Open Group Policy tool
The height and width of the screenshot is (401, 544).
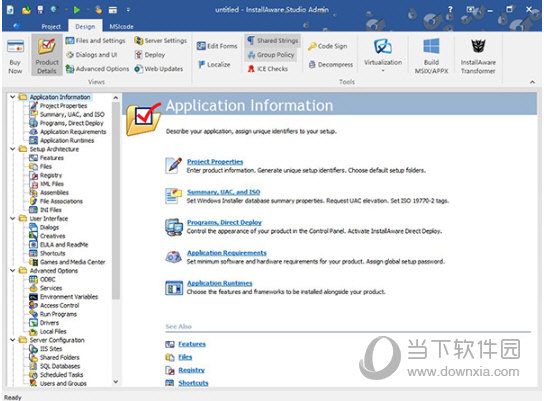point(271,55)
